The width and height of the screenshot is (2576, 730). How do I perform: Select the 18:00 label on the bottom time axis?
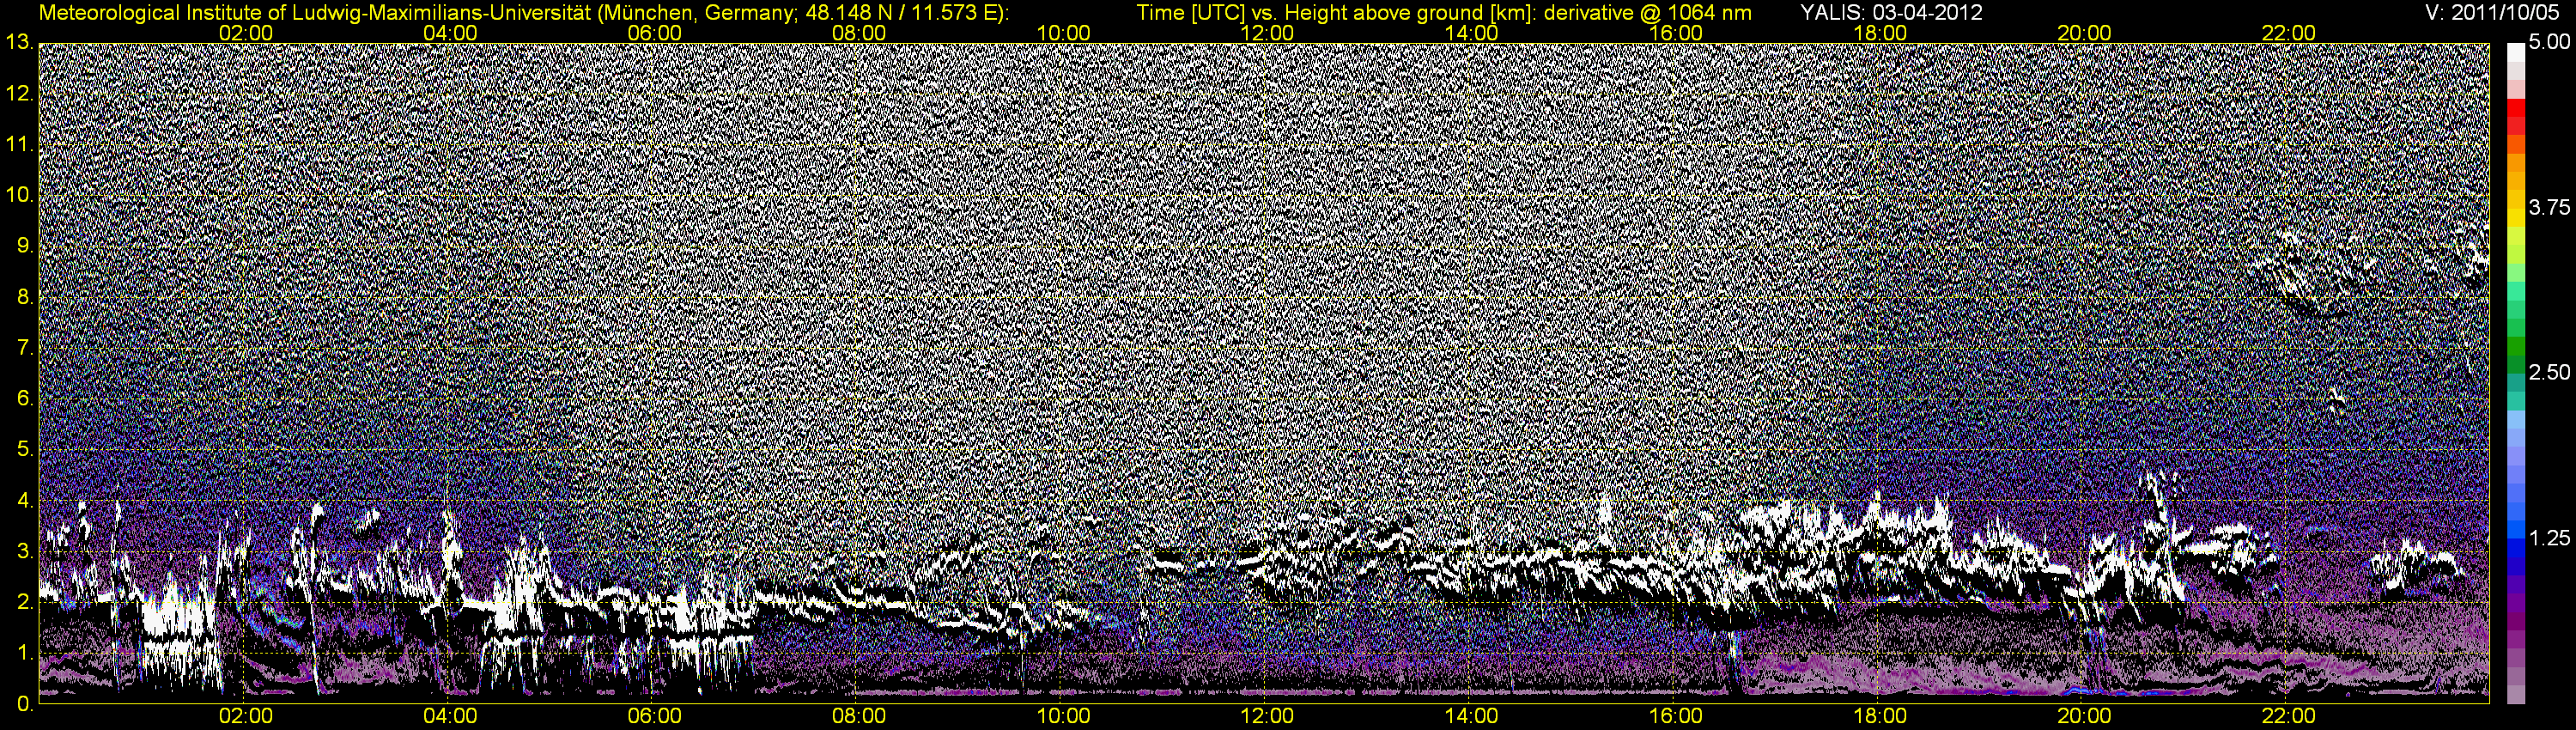tap(1880, 716)
